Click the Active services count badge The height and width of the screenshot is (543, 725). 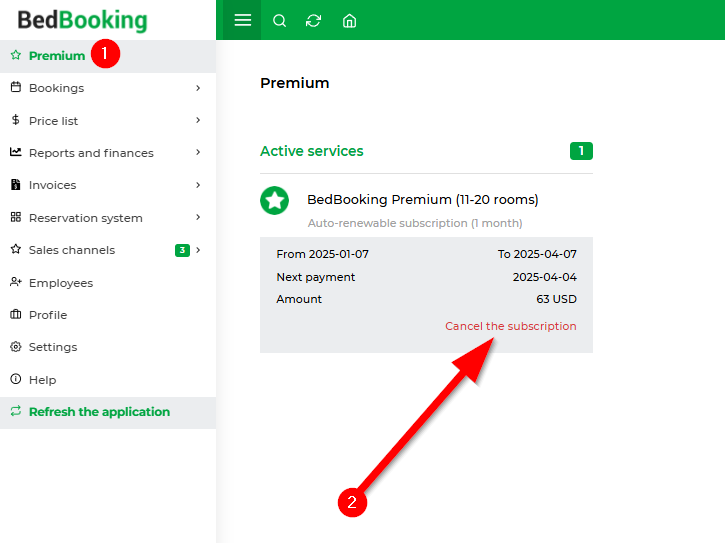point(581,151)
